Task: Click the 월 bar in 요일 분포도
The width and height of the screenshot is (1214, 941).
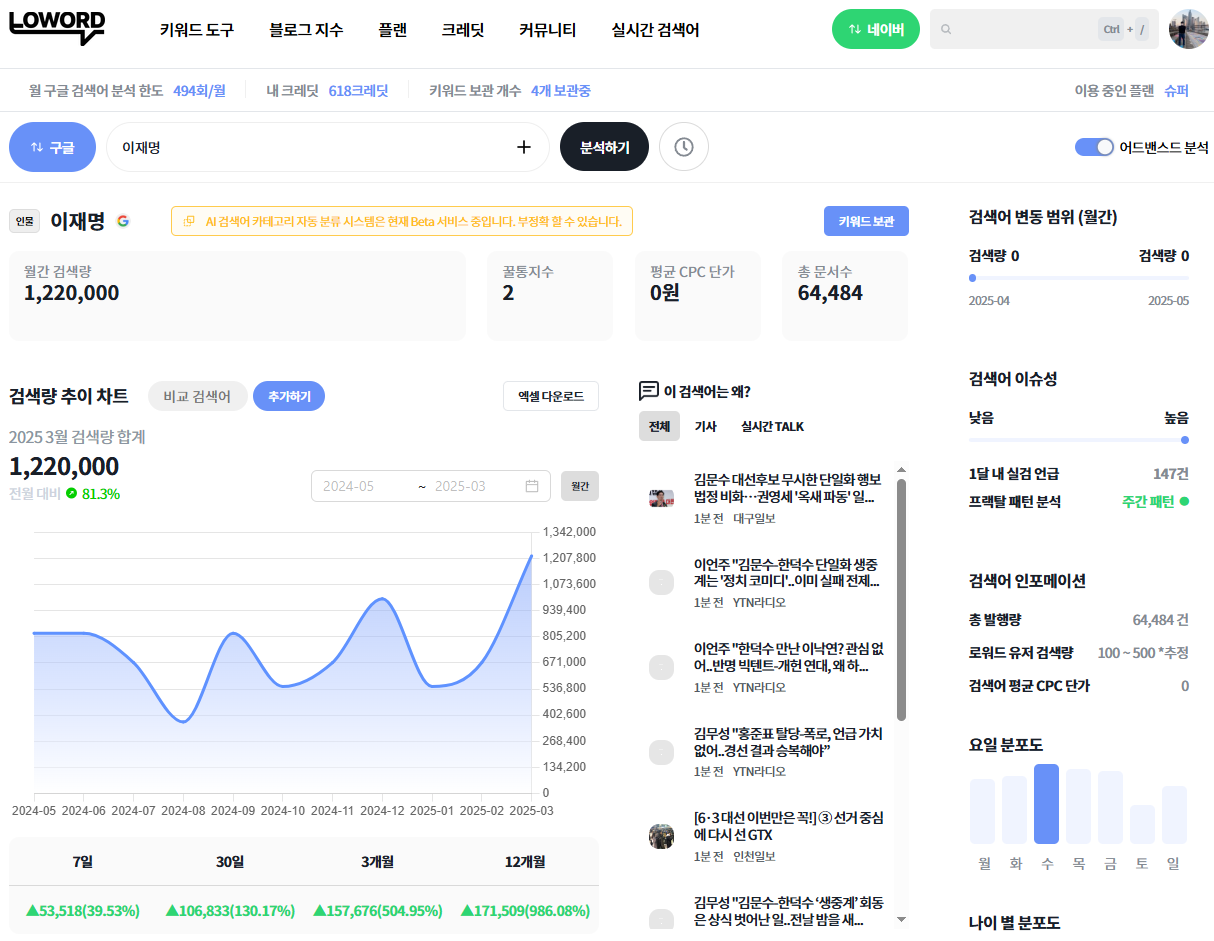Action: [x=983, y=811]
